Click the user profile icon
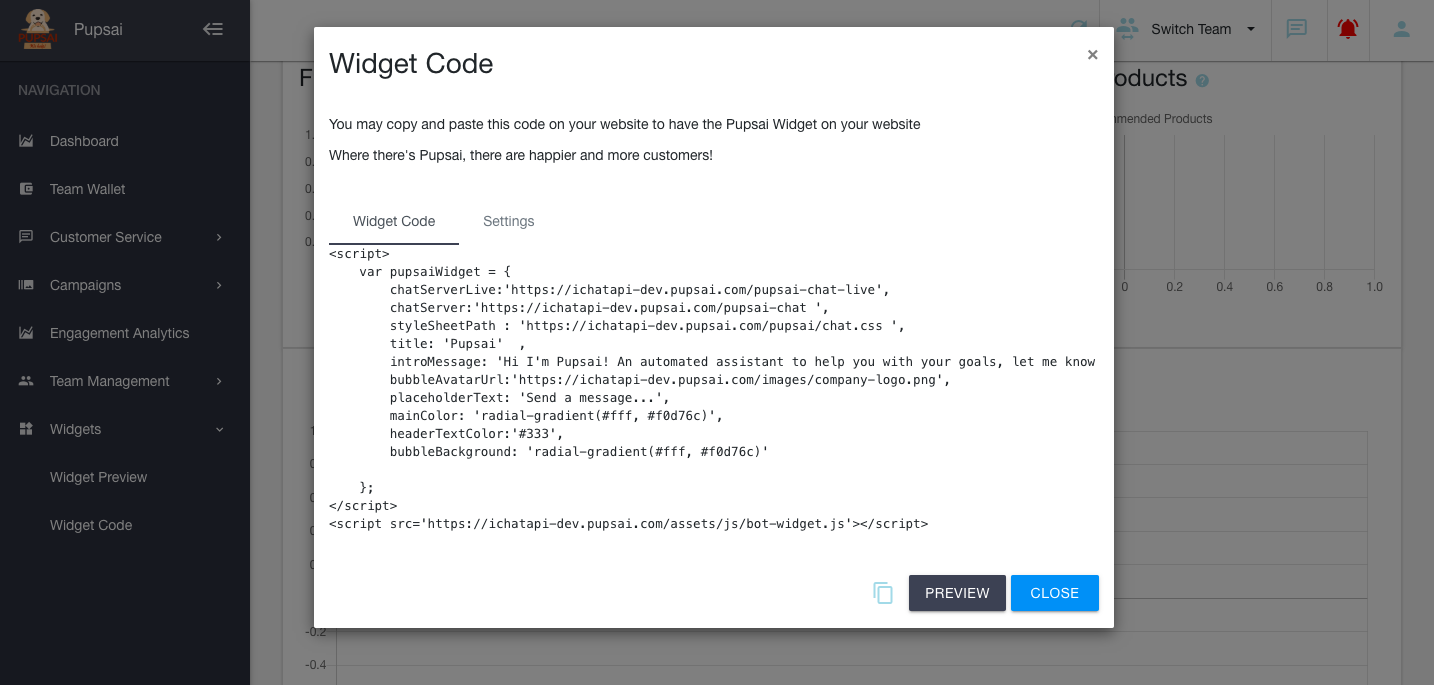 pyautogui.click(x=1401, y=29)
